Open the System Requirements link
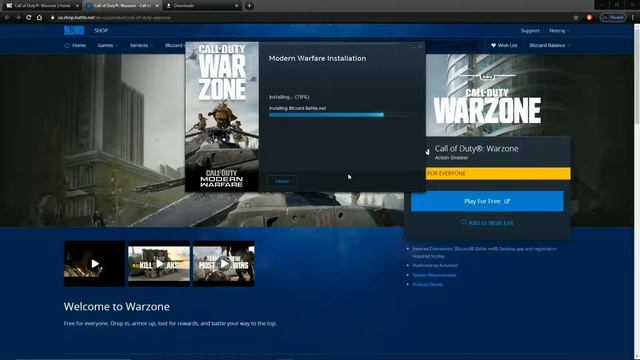The width and height of the screenshot is (640, 360). click(434, 275)
